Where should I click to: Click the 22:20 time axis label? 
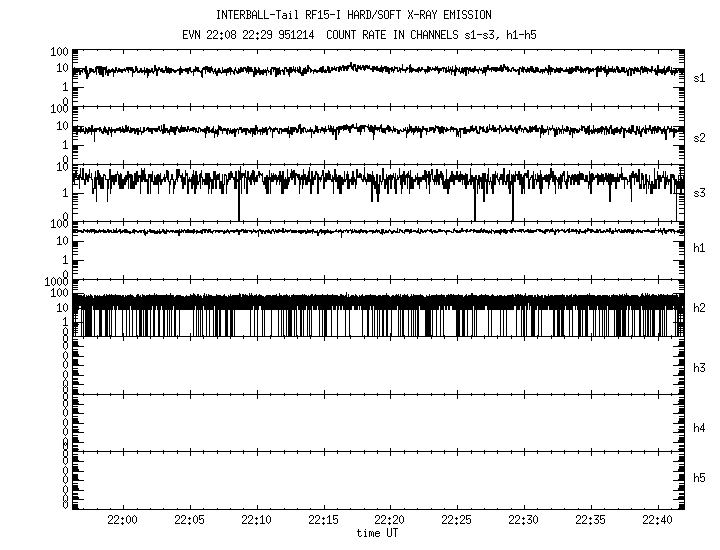390,520
